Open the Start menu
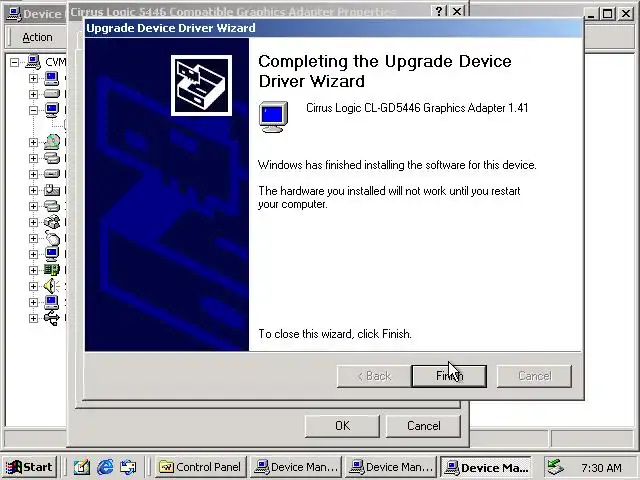 coord(29,467)
